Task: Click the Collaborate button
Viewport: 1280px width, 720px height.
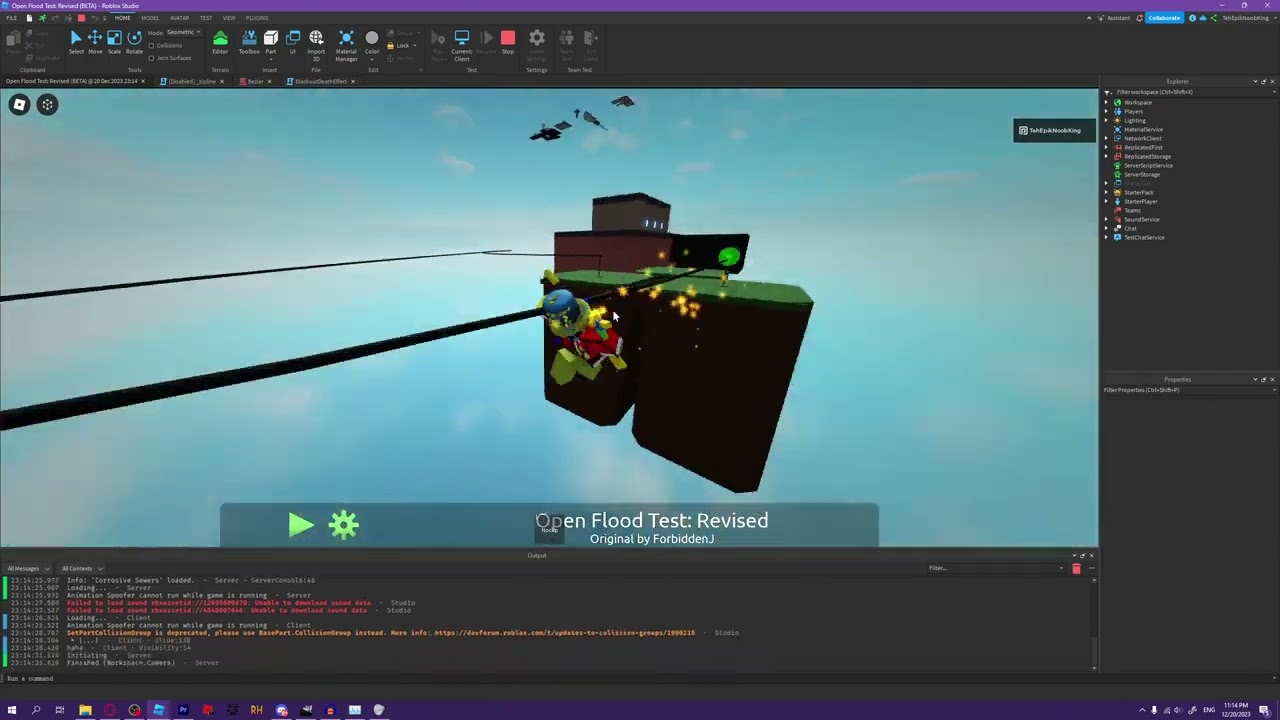Action: point(1164,18)
